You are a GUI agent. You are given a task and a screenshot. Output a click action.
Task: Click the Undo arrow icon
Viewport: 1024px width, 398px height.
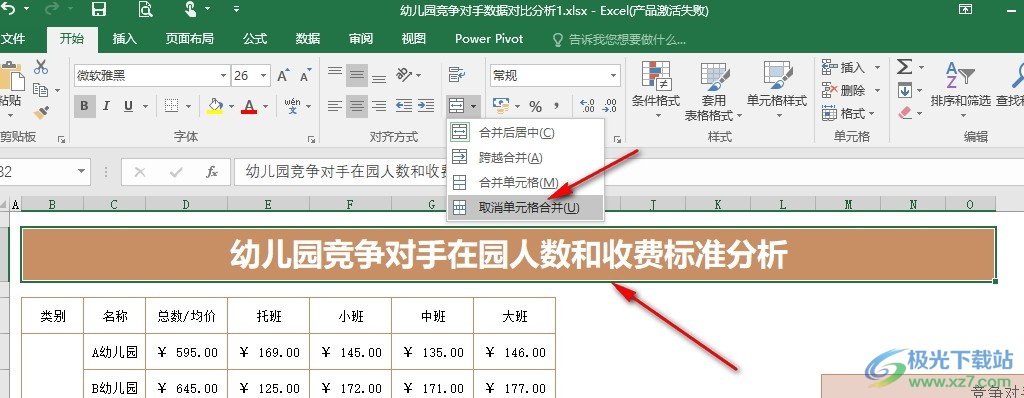pos(8,9)
